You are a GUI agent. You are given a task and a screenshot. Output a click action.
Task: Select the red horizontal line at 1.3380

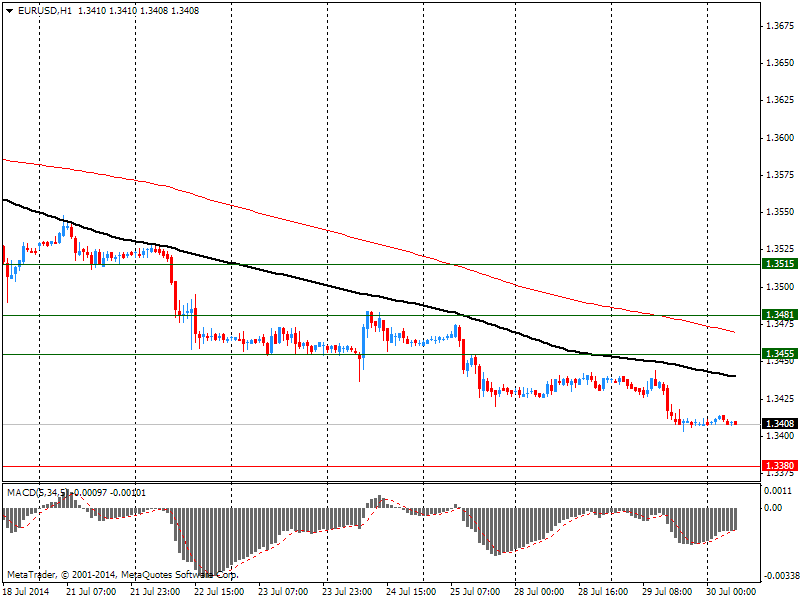tap(381, 466)
